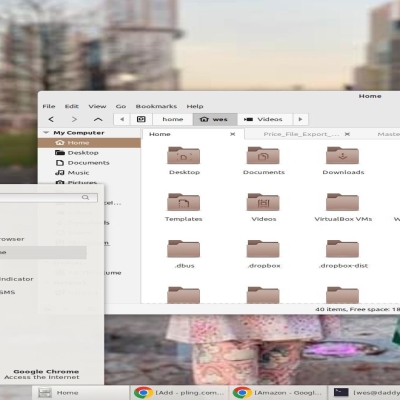
Task: Select Documents in the sidebar
Action: (89, 163)
